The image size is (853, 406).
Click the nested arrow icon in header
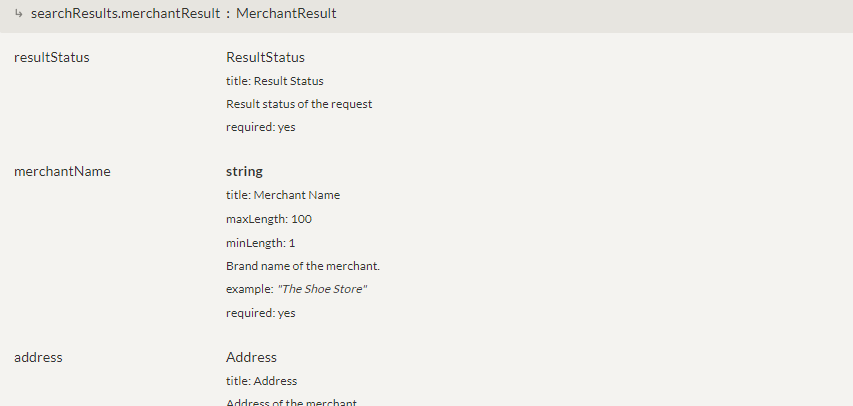(19, 14)
